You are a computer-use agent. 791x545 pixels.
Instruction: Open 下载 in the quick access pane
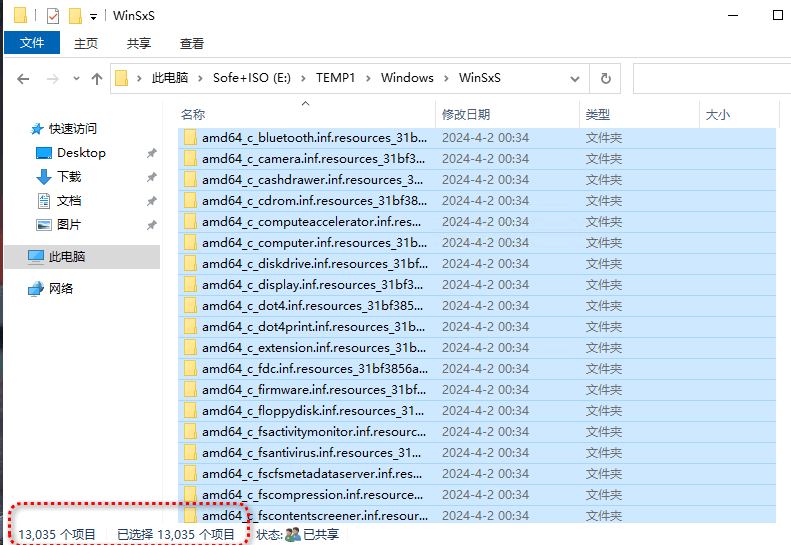coord(69,177)
